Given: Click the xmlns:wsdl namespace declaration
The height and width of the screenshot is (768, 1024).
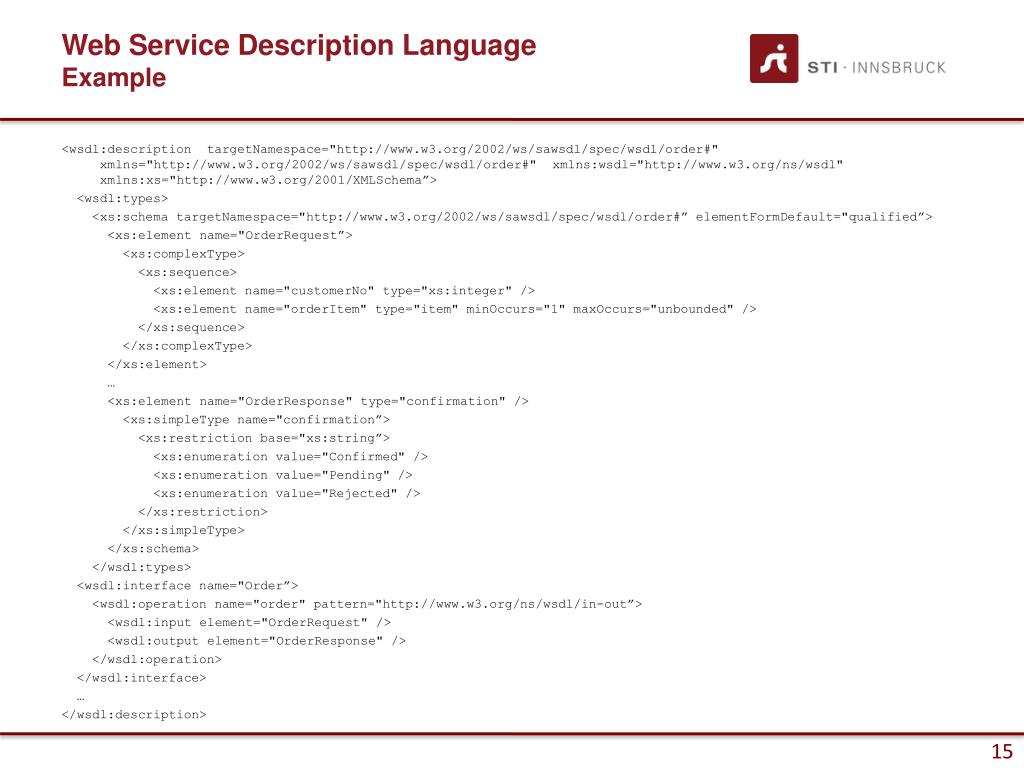Looking at the screenshot, I should (x=697, y=165).
